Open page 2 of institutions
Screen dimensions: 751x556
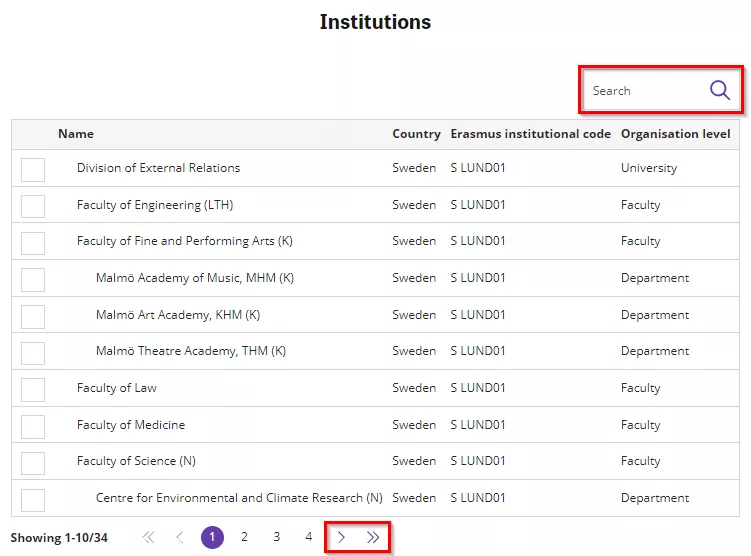[x=244, y=537]
